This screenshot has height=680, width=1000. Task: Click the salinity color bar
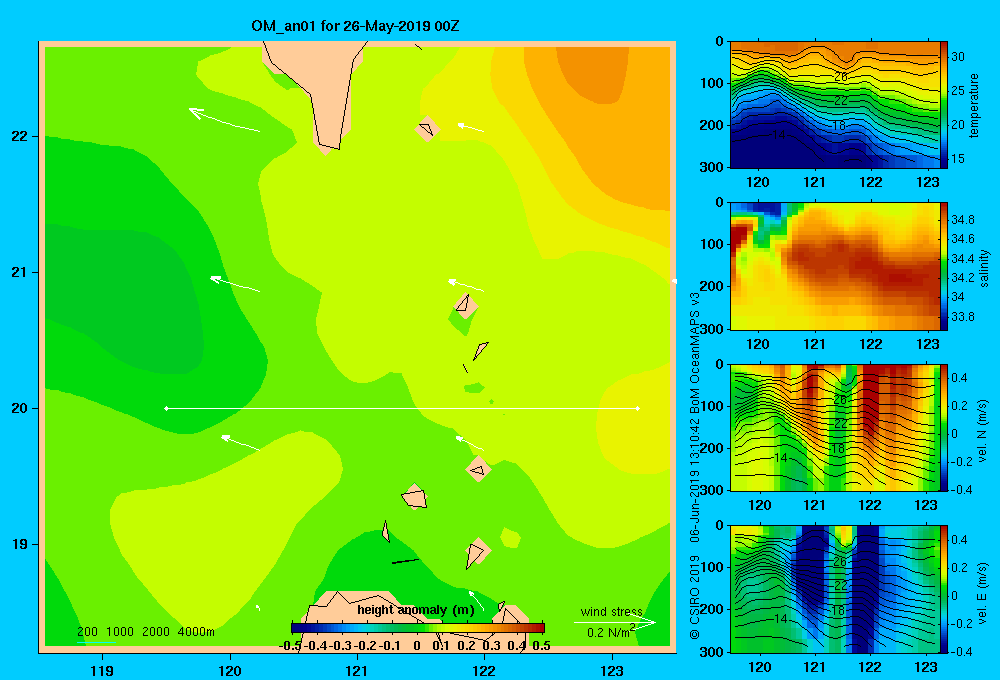coord(944,267)
